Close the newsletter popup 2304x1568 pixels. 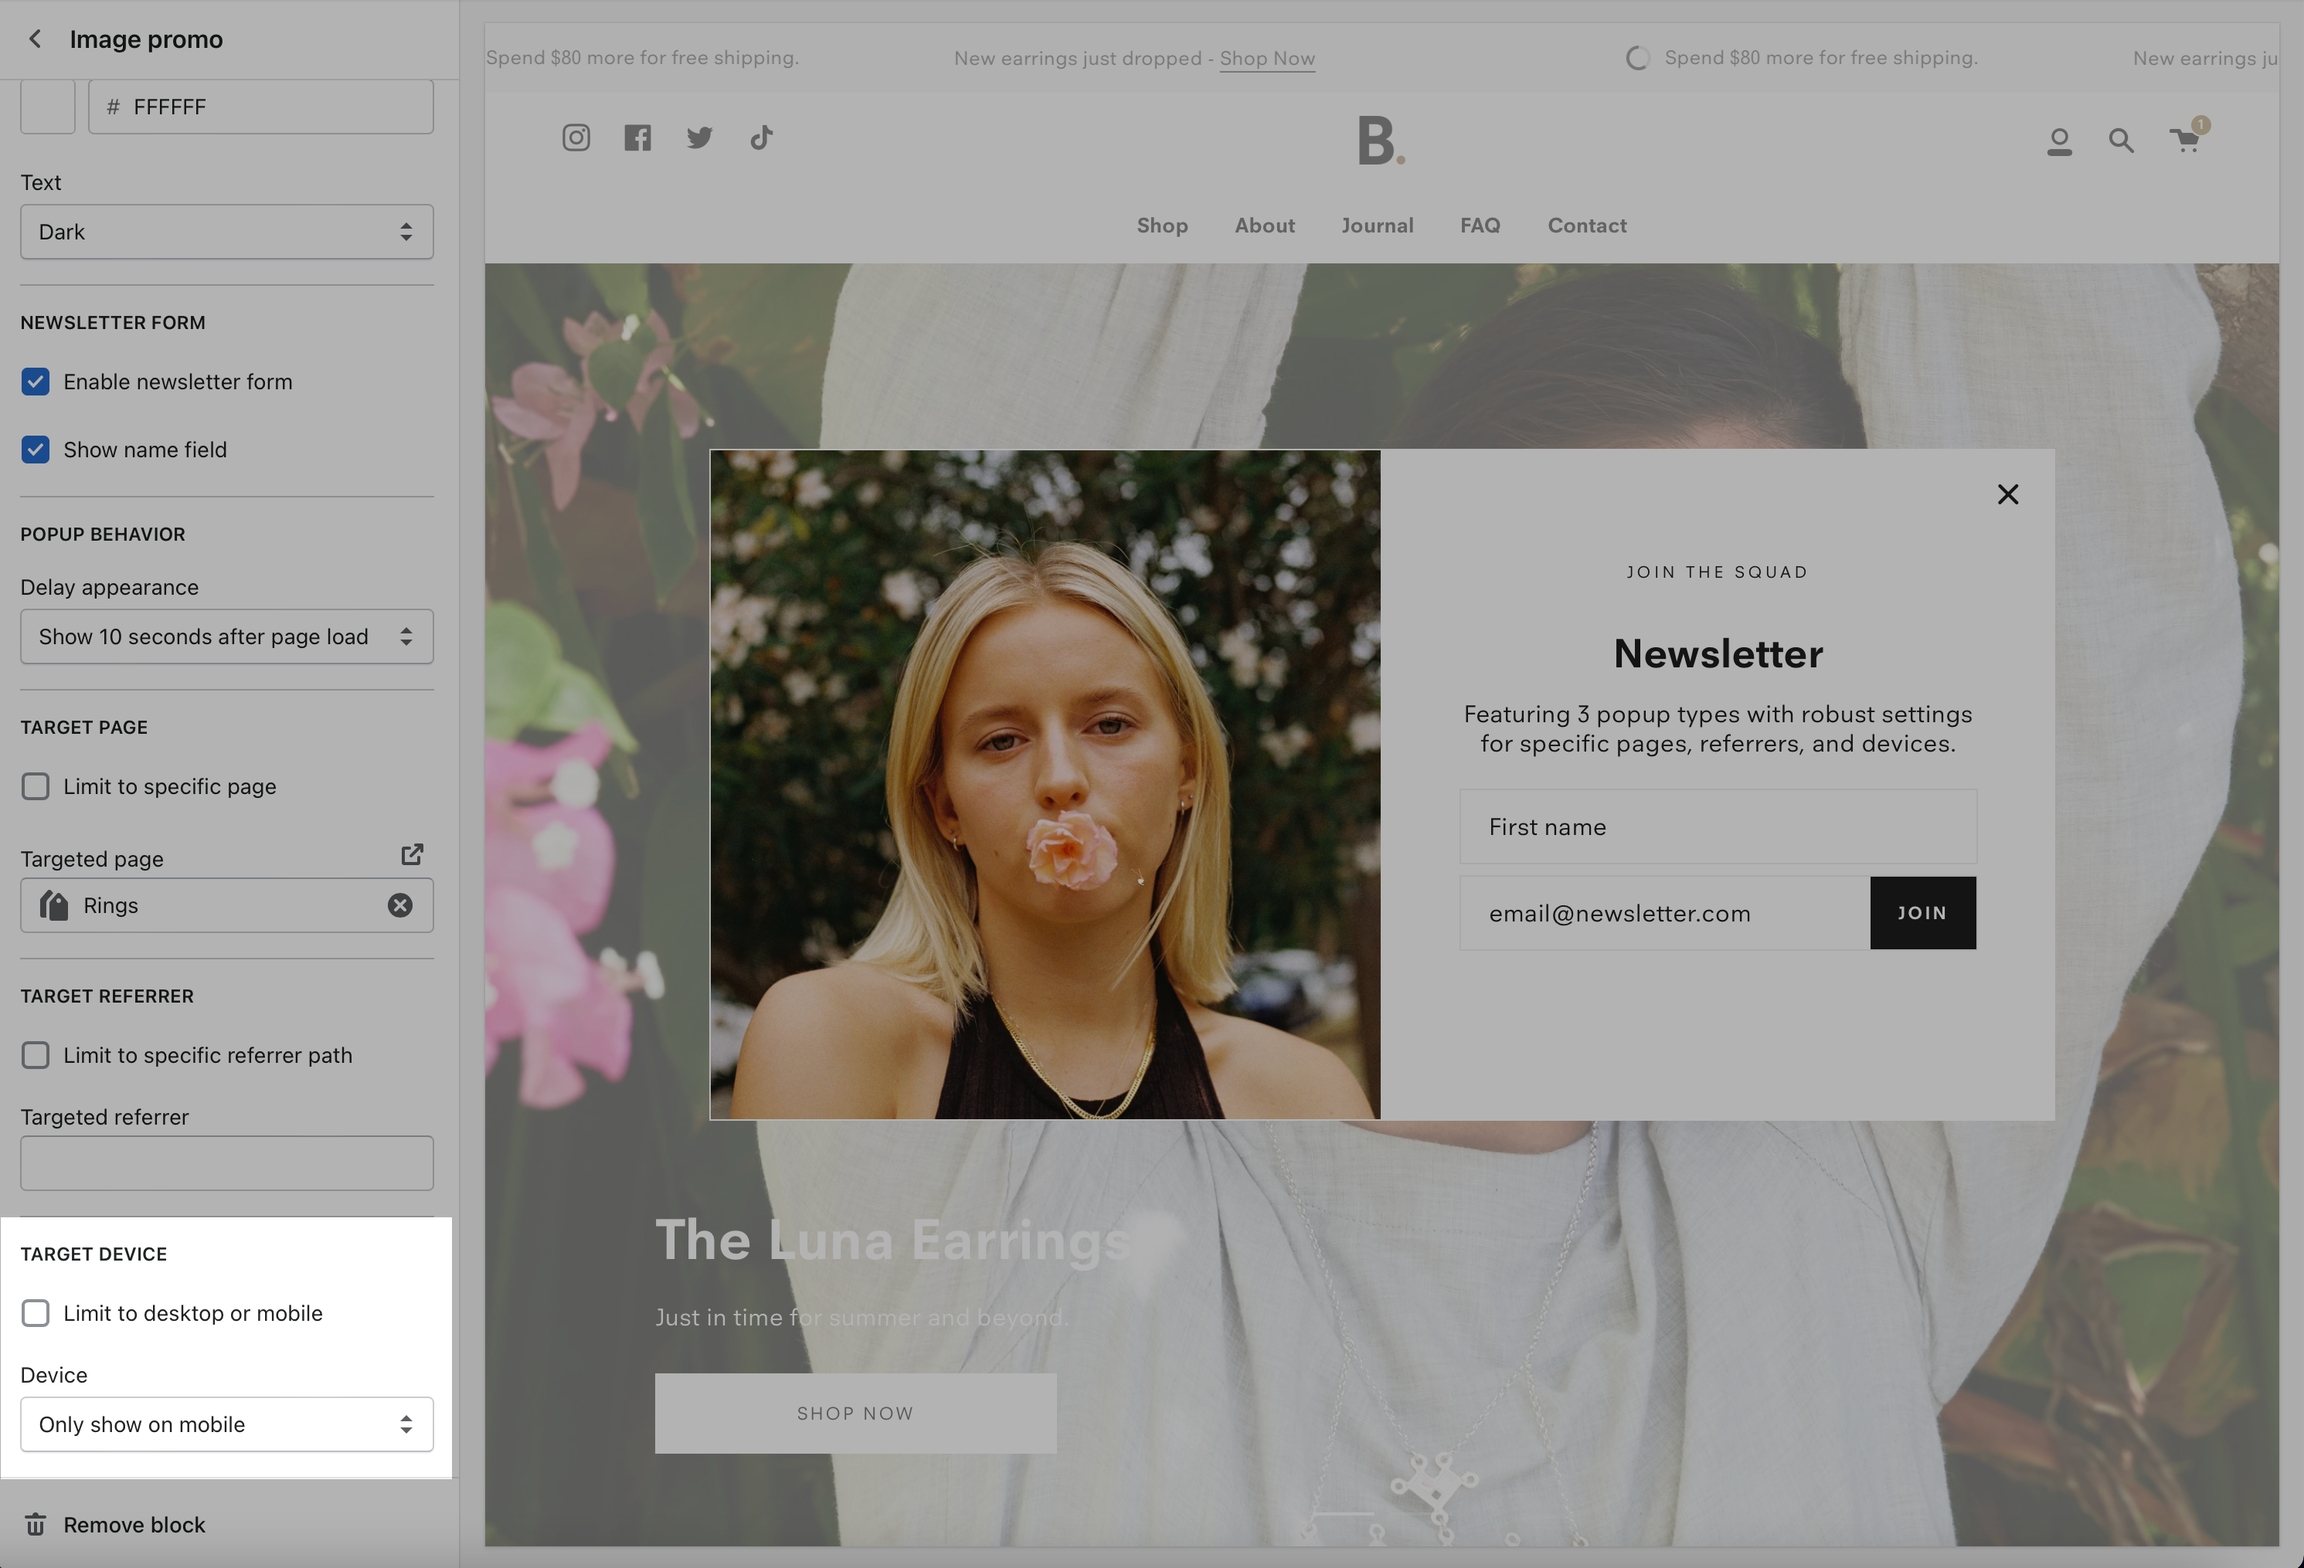(x=2007, y=494)
